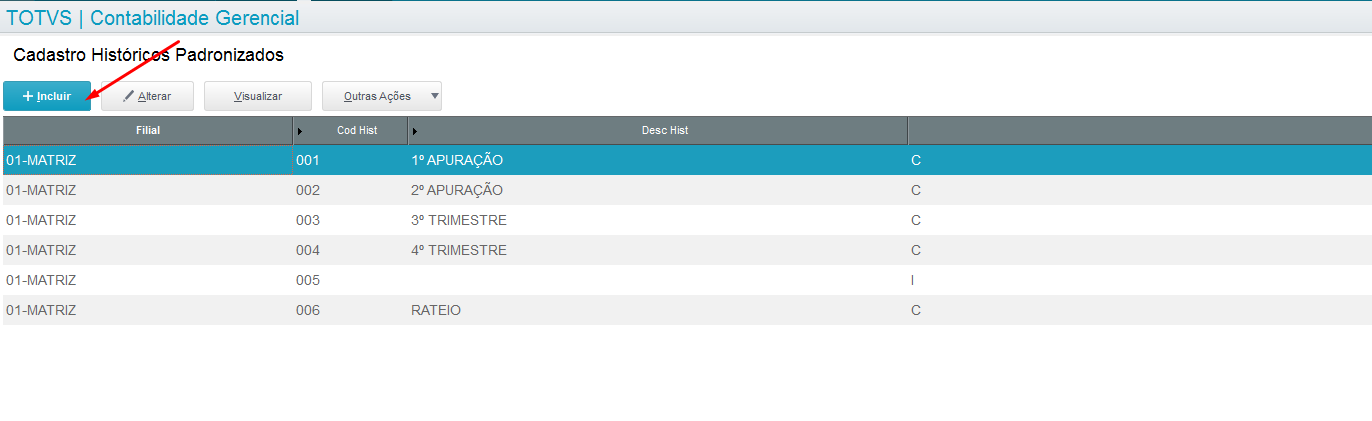Click the I value in the 005 row
This screenshot has height=421, width=1372.
(912, 280)
